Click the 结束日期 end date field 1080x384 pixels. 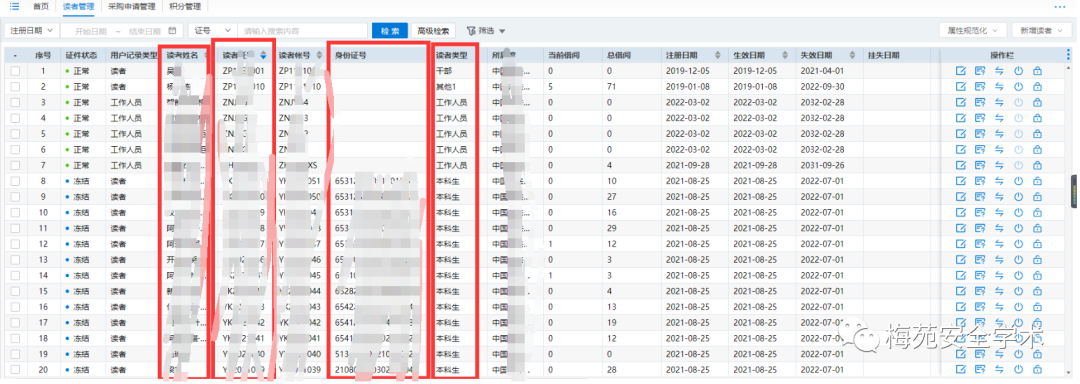click(145, 31)
